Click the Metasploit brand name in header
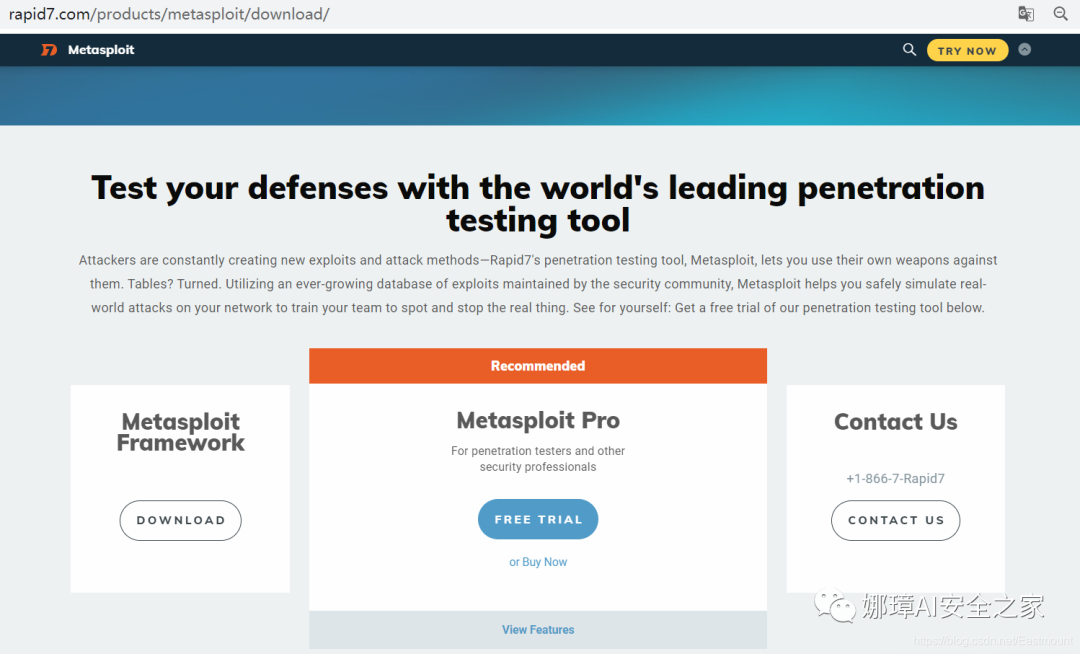The image size is (1080, 654). 101,50
